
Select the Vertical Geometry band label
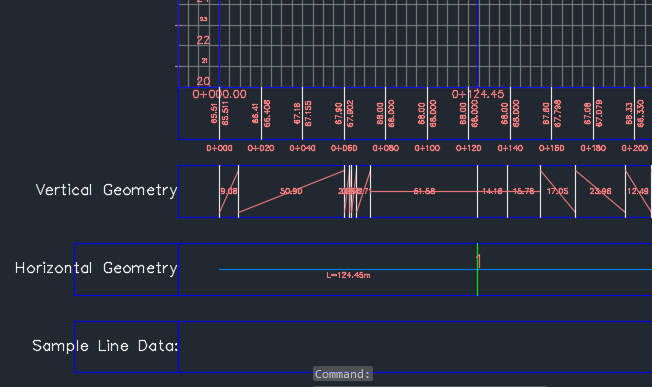tap(106, 190)
